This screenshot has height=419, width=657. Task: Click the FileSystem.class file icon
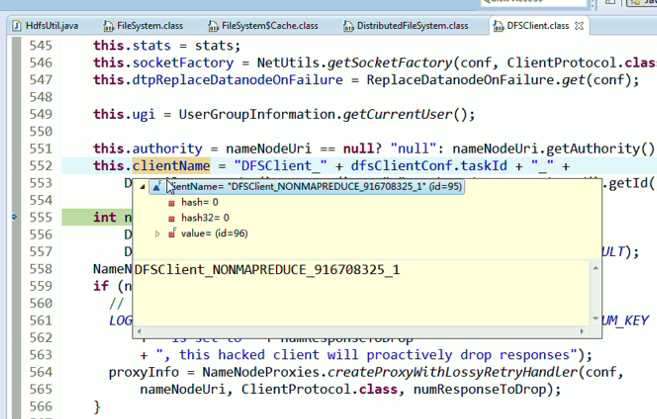(x=109, y=26)
